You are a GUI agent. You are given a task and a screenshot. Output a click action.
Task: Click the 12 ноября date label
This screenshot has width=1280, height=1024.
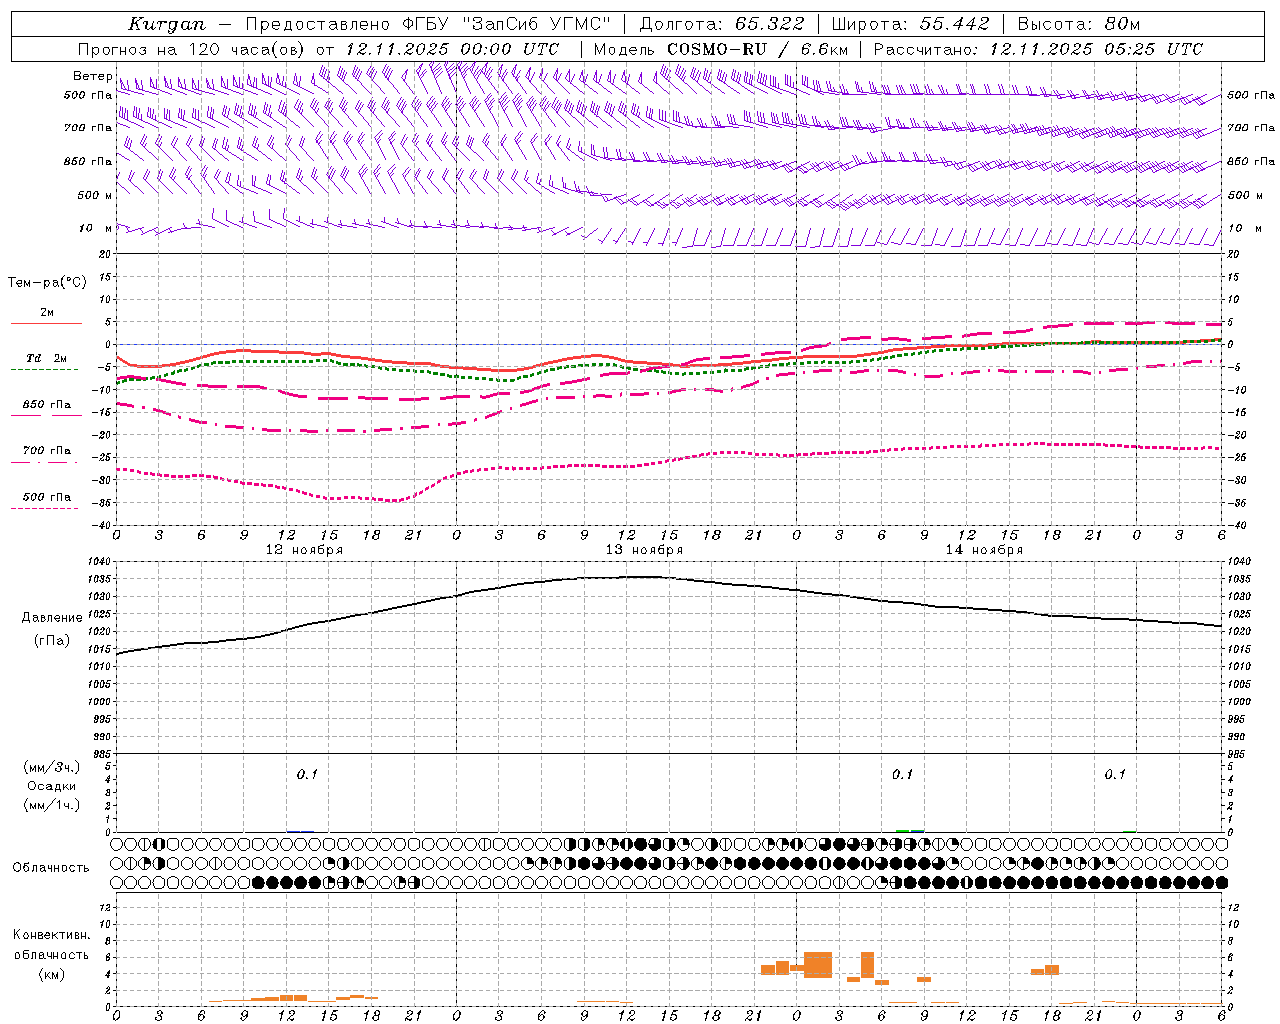click(x=304, y=550)
